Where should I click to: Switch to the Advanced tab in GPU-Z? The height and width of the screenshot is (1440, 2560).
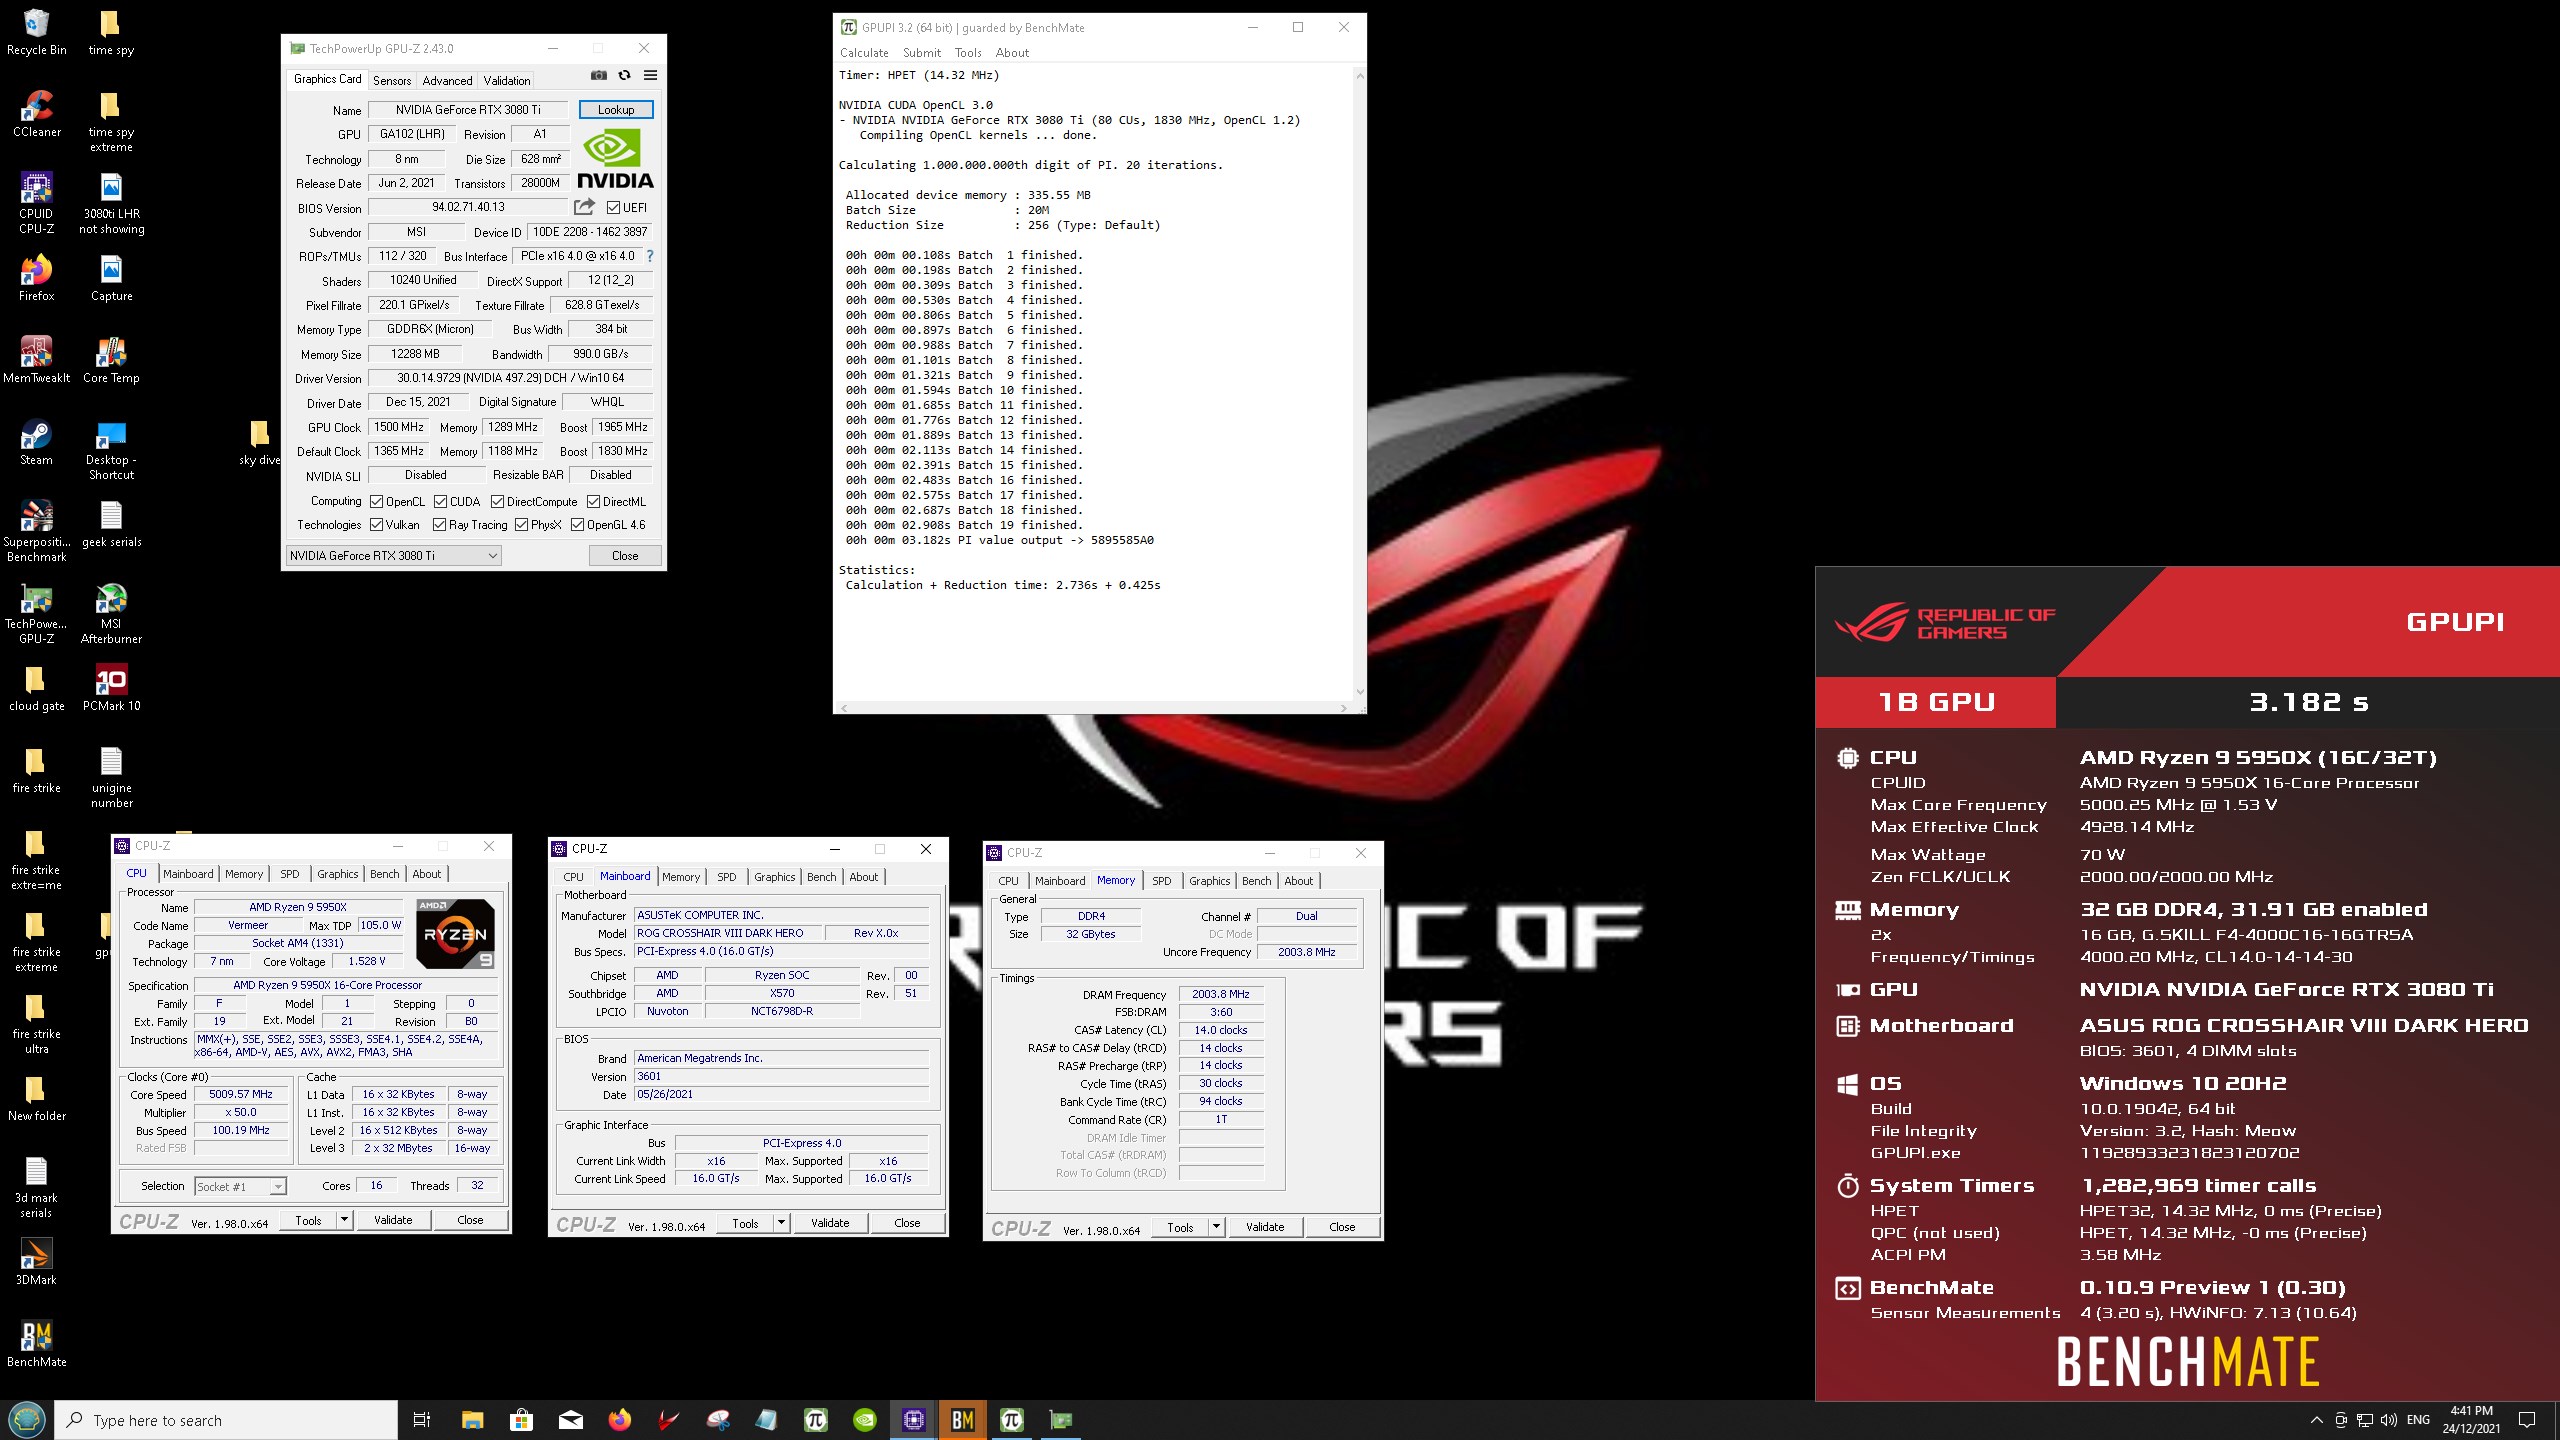(447, 81)
